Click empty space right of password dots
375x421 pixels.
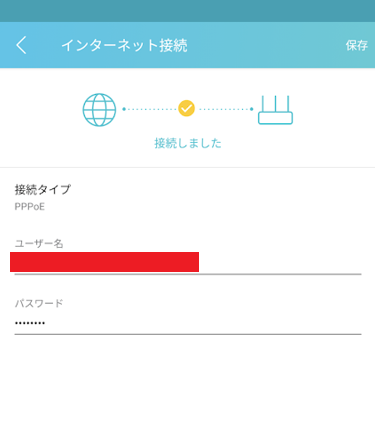203,323
